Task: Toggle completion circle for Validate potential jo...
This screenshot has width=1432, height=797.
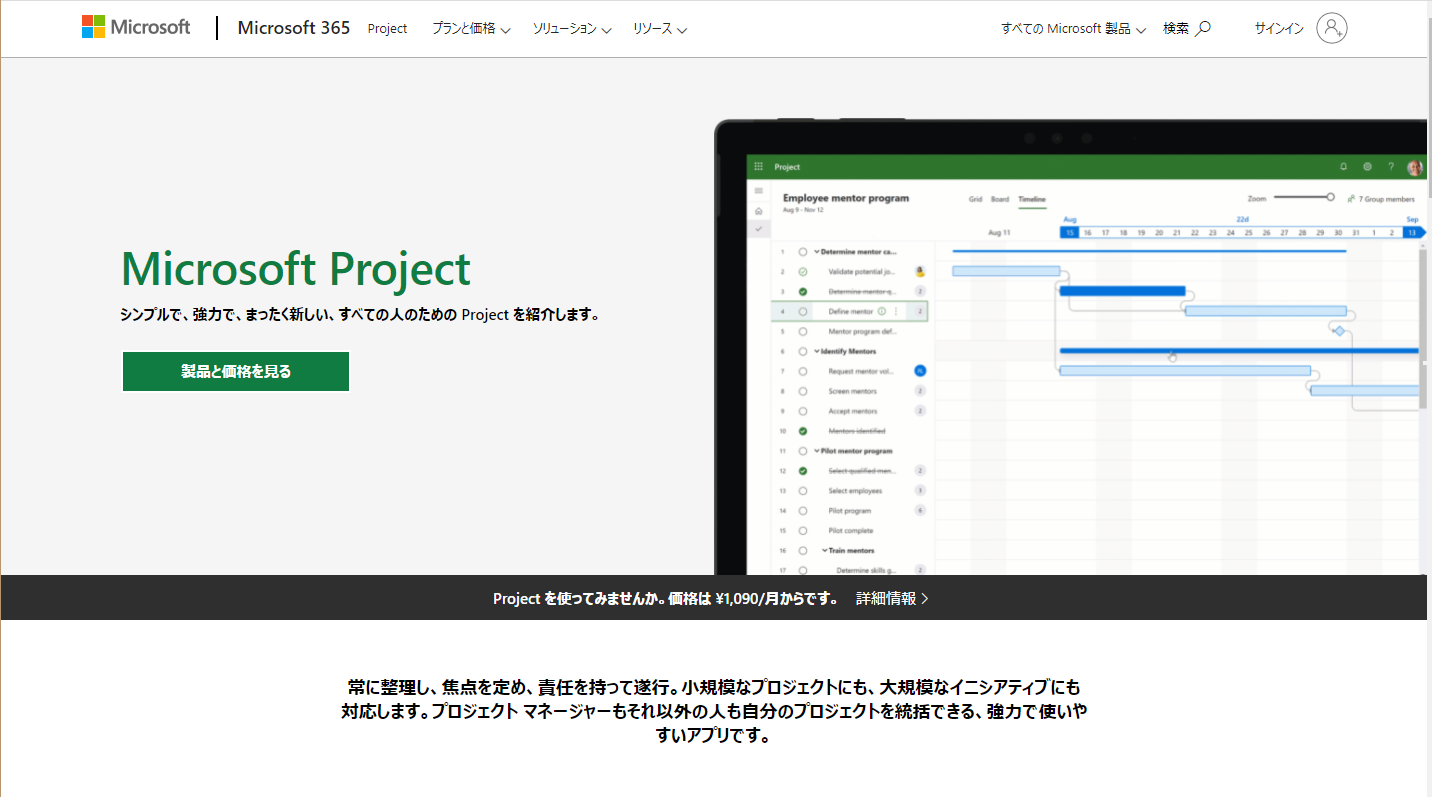Action: click(803, 272)
